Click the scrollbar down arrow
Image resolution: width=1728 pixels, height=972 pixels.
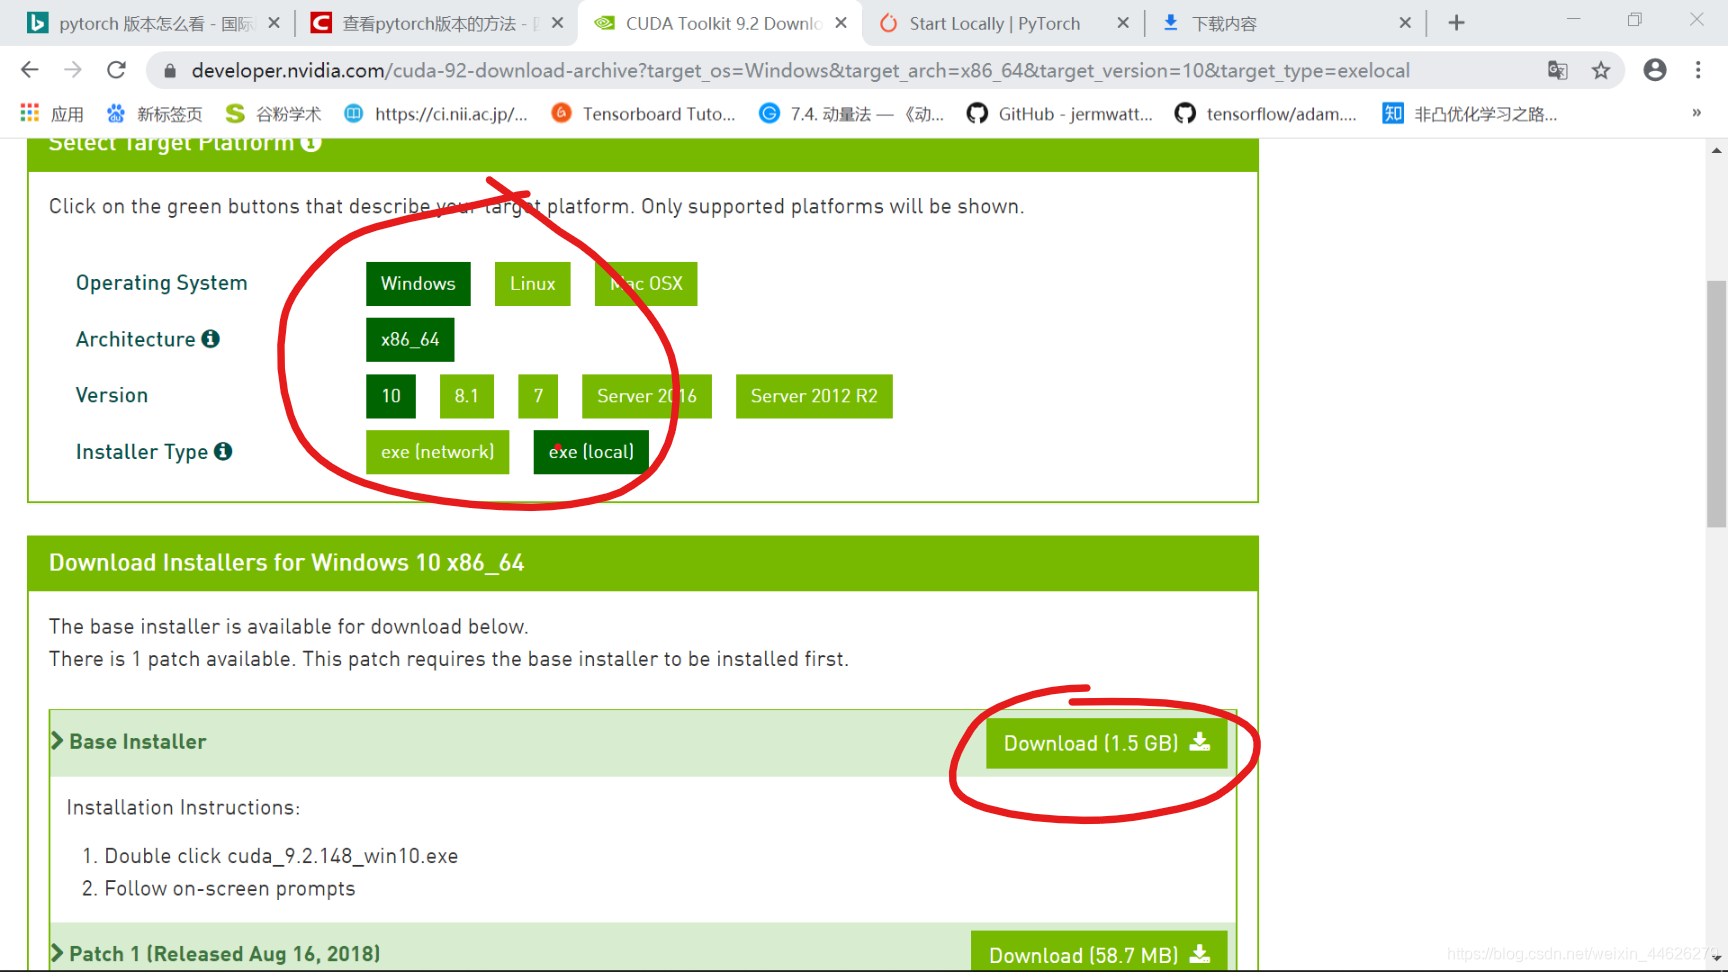point(1716,958)
